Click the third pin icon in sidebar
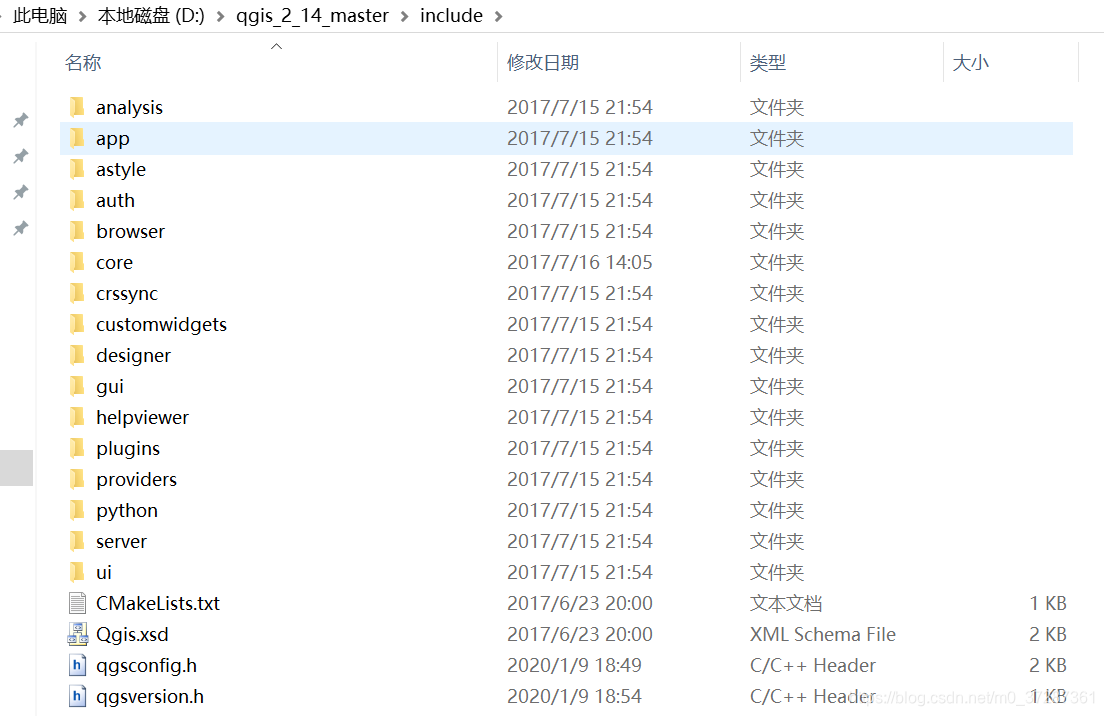 coord(21,192)
